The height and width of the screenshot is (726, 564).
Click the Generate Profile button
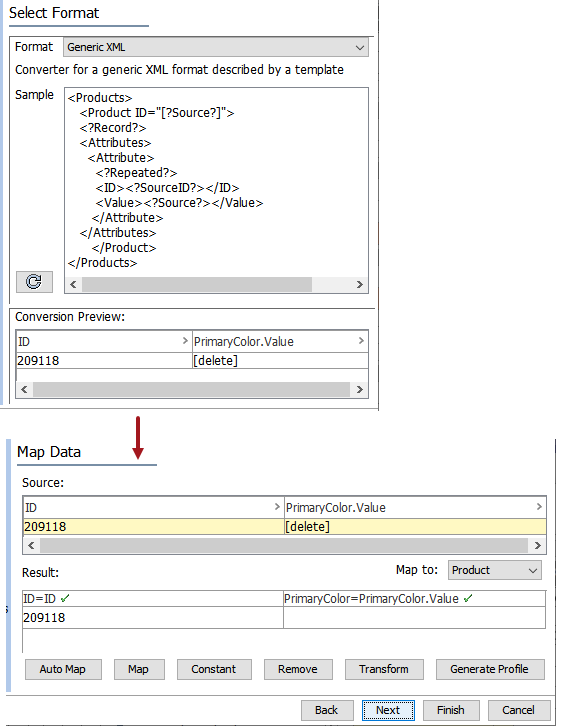click(x=490, y=669)
